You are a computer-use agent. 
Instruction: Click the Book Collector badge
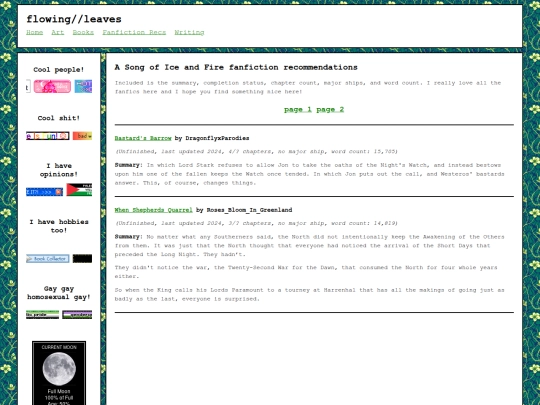pyautogui.click(x=48, y=259)
